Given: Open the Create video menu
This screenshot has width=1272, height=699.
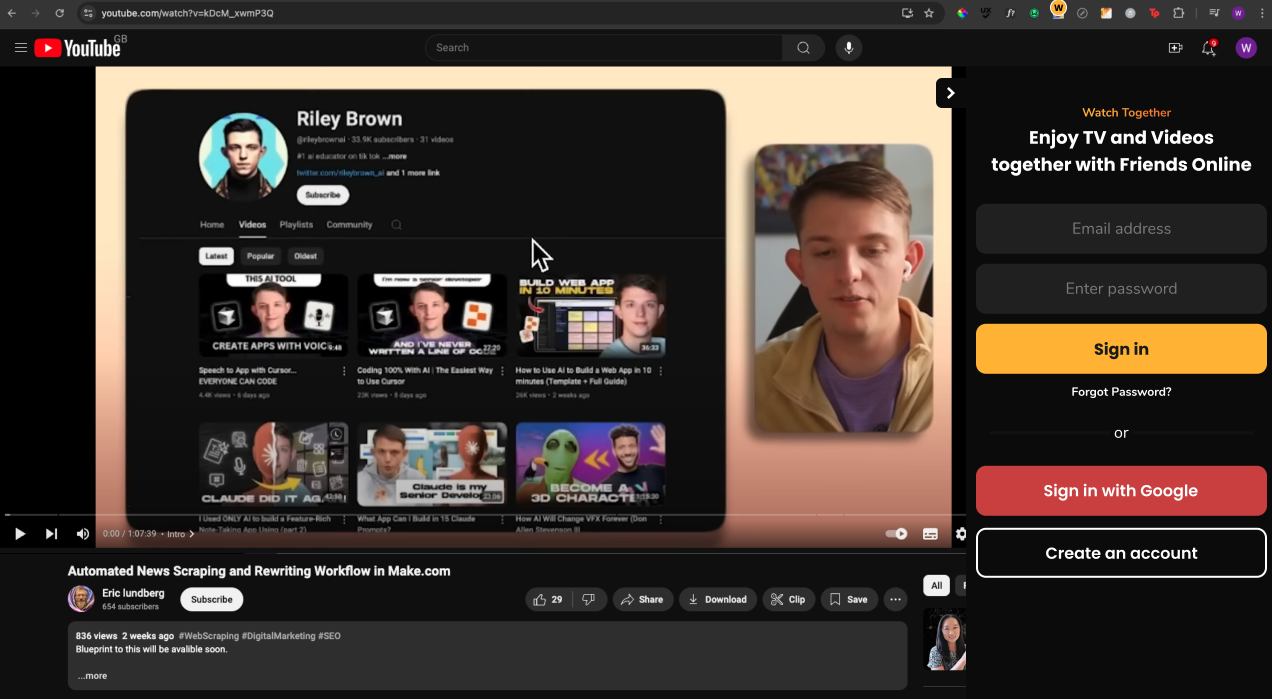Looking at the screenshot, I should [1175, 48].
